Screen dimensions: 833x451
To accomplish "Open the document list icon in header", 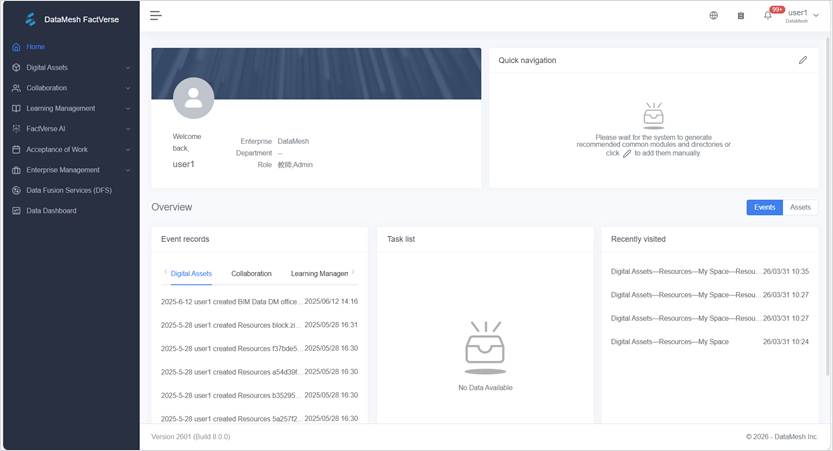I will point(741,16).
